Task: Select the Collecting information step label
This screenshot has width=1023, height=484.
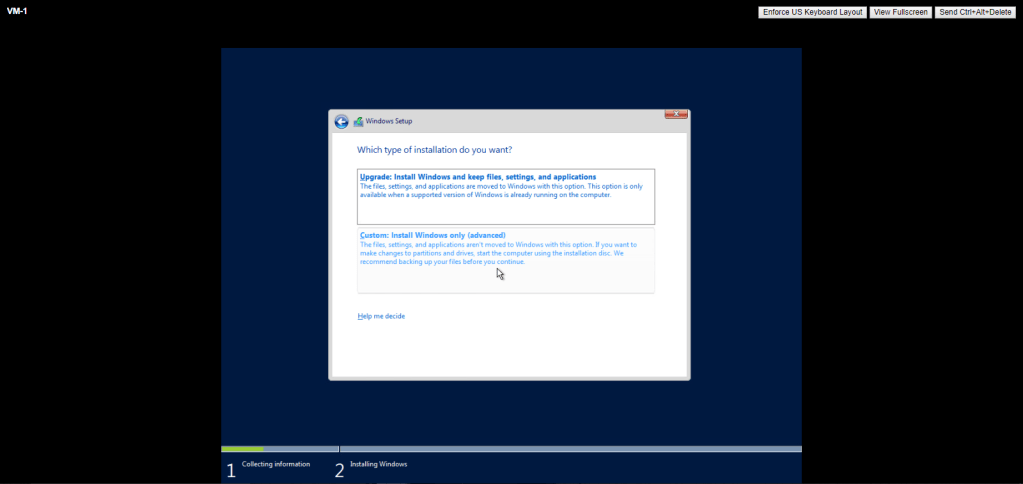Action: pos(276,464)
